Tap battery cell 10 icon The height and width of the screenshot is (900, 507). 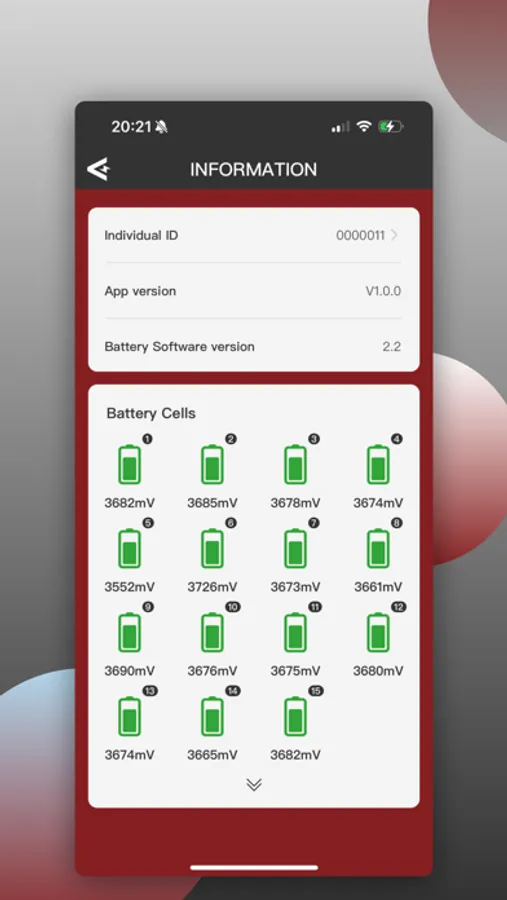tap(212, 632)
